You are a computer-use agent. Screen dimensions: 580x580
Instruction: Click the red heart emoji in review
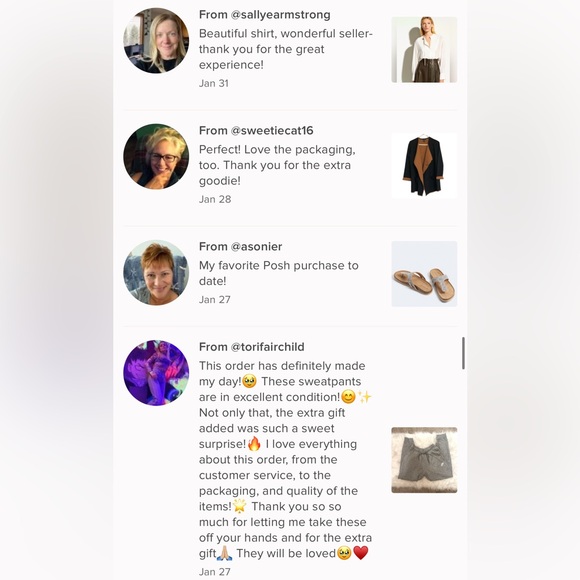(361, 553)
